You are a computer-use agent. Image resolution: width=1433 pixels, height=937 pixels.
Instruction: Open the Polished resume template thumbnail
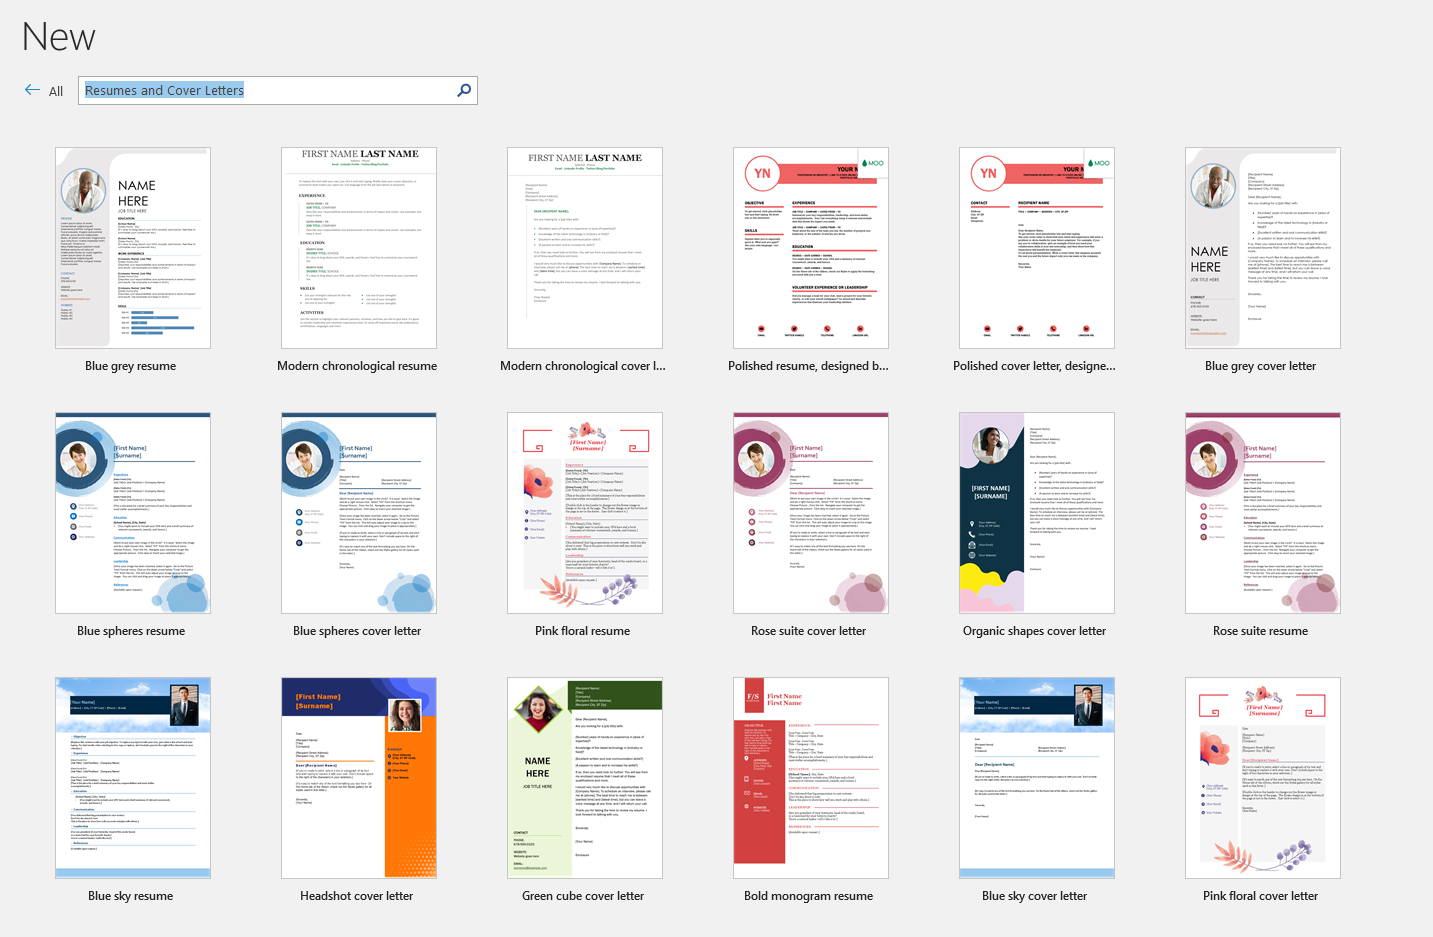click(x=811, y=248)
